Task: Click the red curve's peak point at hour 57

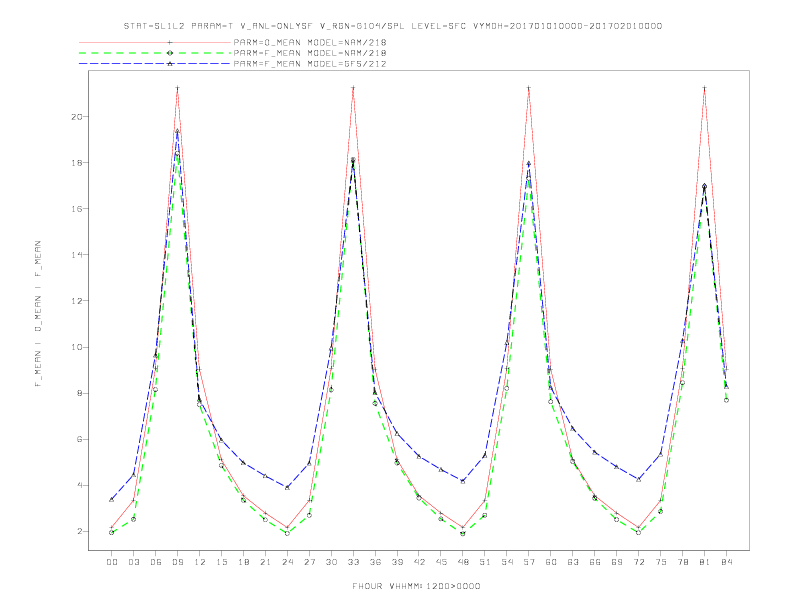Action: coord(529,88)
